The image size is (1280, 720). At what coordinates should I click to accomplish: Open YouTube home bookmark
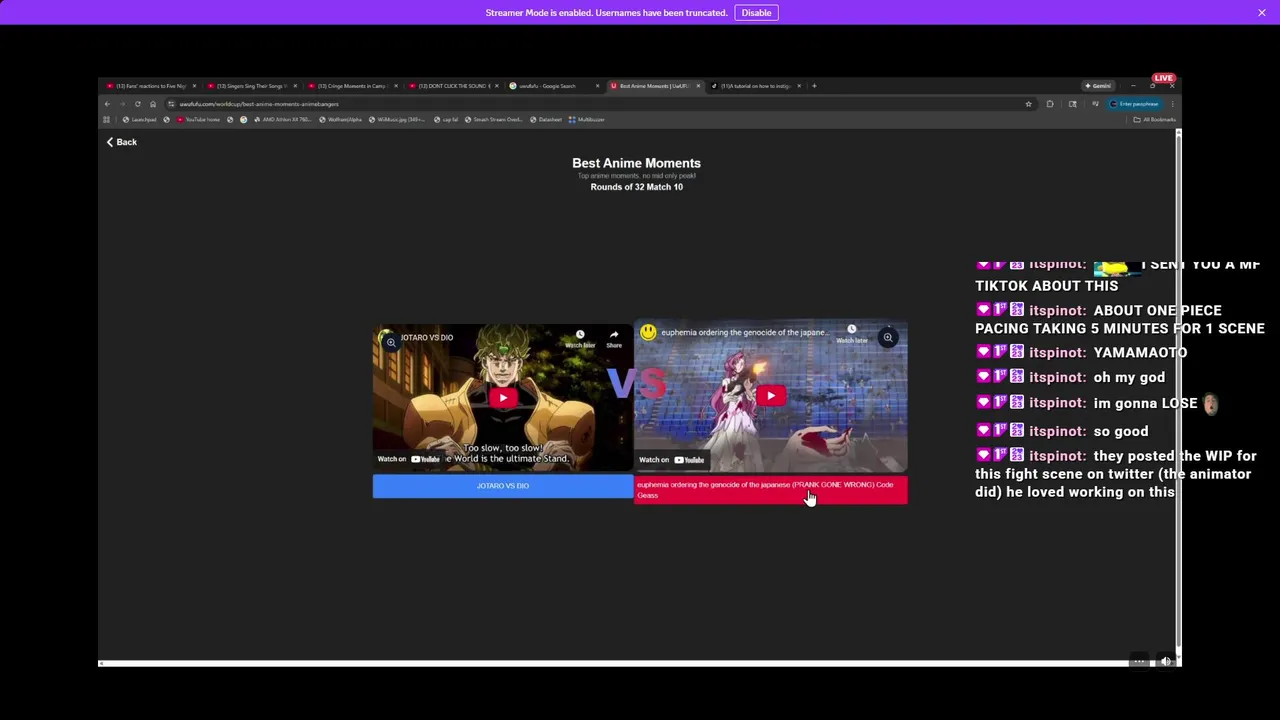pyautogui.click(x=199, y=120)
